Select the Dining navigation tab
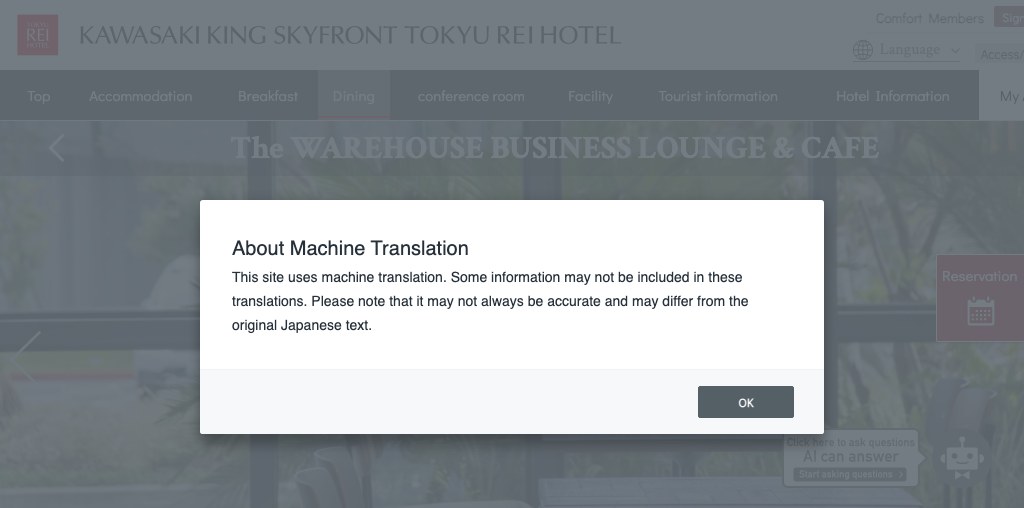Image resolution: width=1024 pixels, height=508 pixels. pyautogui.click(x=353, y=96)
